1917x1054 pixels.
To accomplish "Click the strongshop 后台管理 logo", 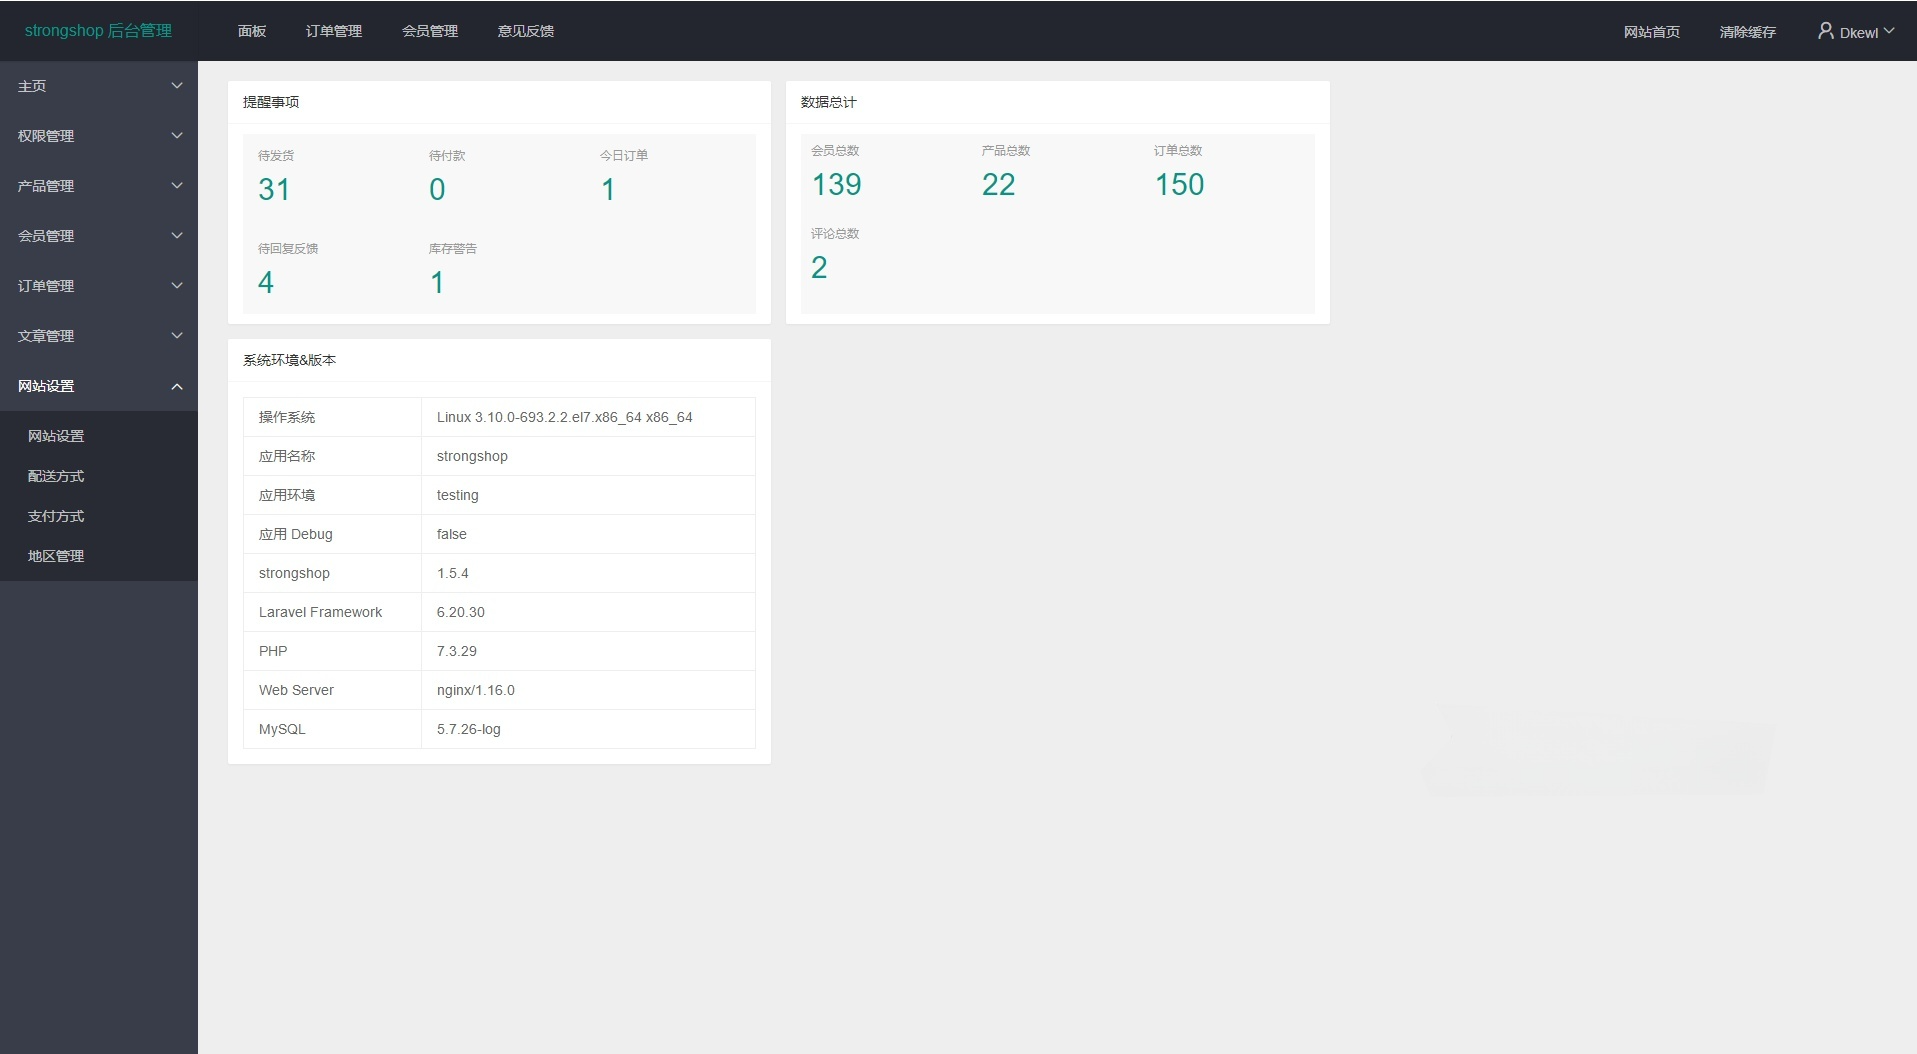I will (97, 30).
